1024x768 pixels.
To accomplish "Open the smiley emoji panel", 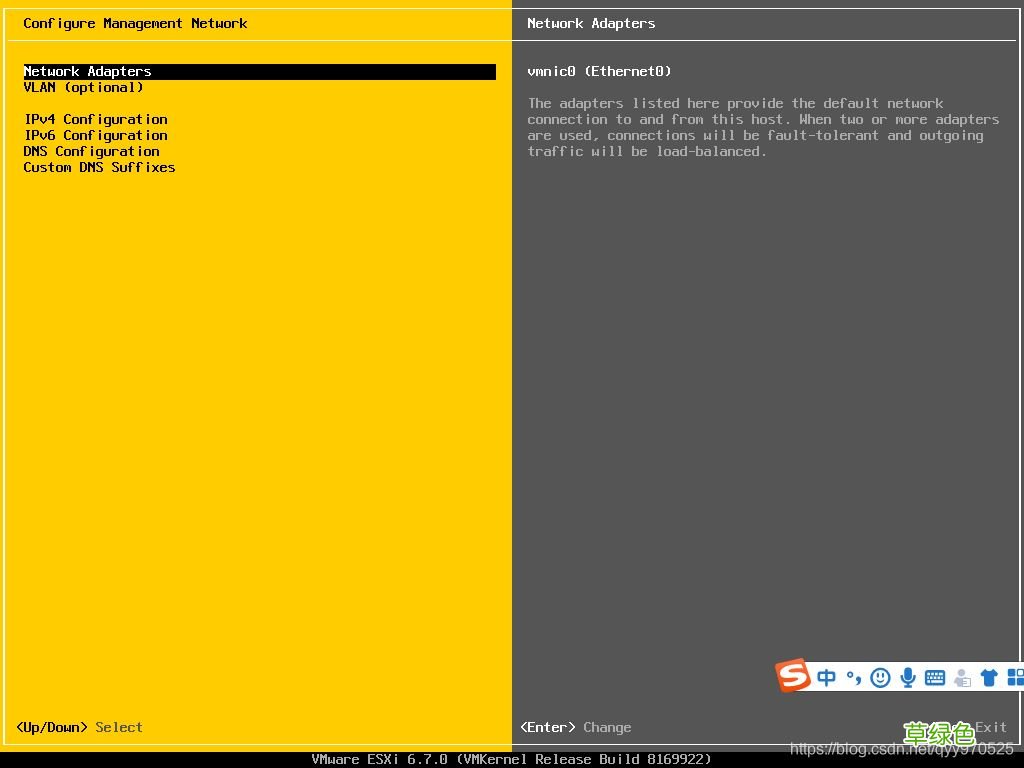I will coord(880,678).
